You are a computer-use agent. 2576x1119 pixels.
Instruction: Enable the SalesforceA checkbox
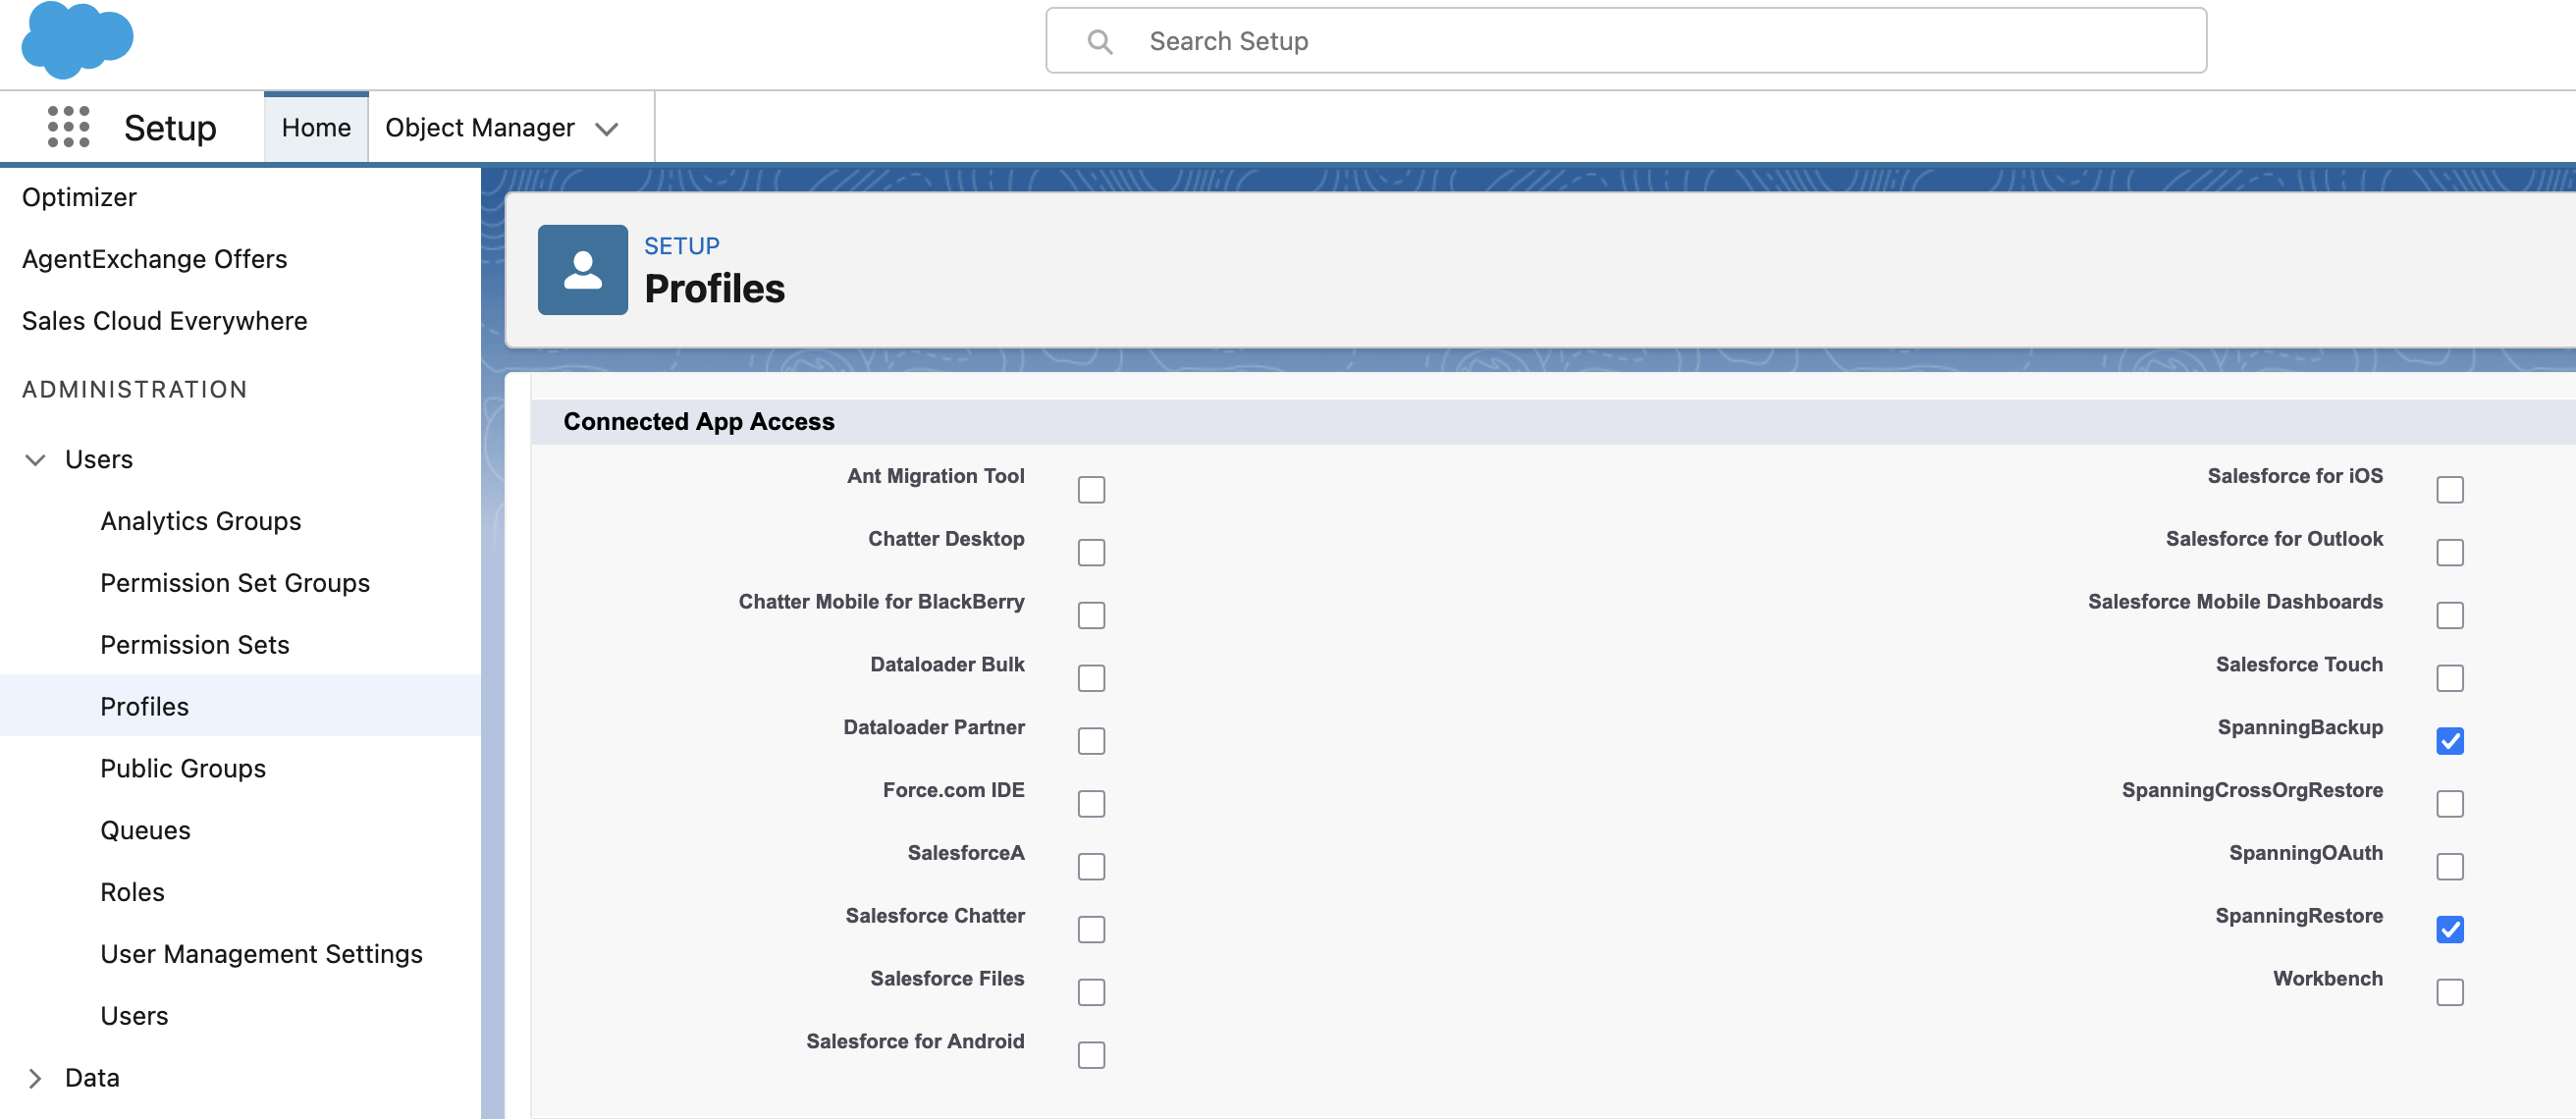(1091, 867)
